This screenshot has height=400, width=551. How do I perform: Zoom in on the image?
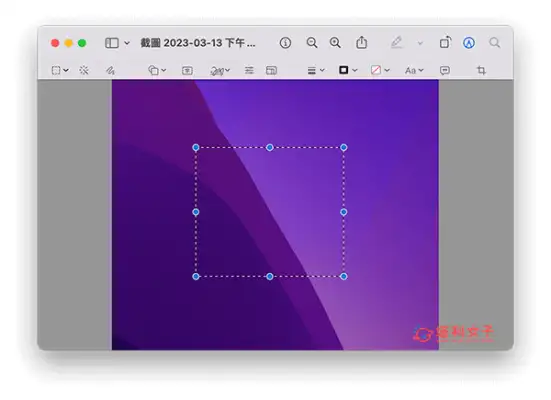pos(335,43)
